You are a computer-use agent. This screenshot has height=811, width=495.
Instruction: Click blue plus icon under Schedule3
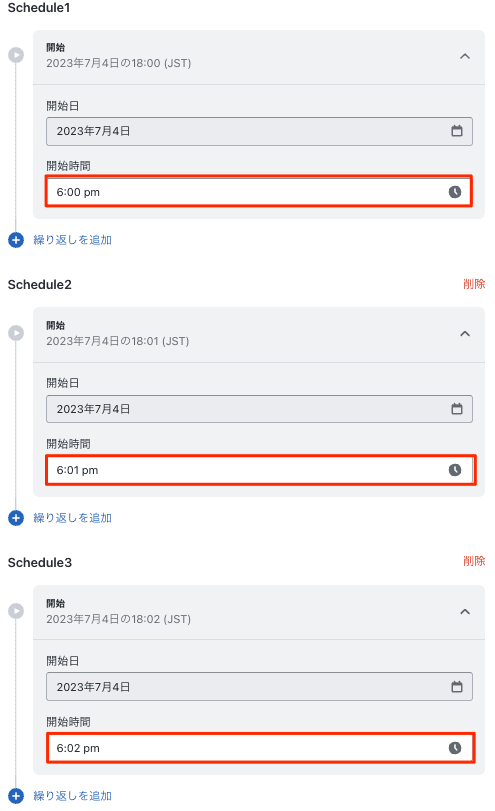pos(16,795)
